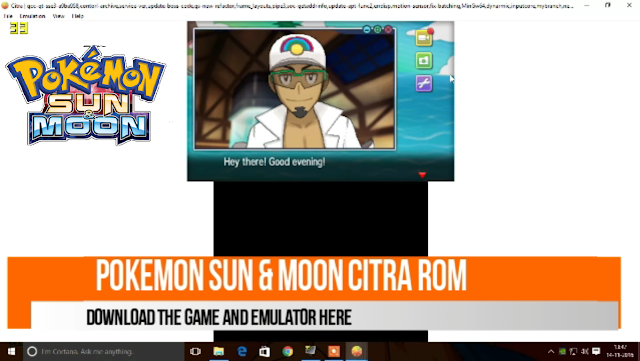The image size is (640, 361).
Task: Click the Pokemon Sun Moon logo
Action: [85, 96]
